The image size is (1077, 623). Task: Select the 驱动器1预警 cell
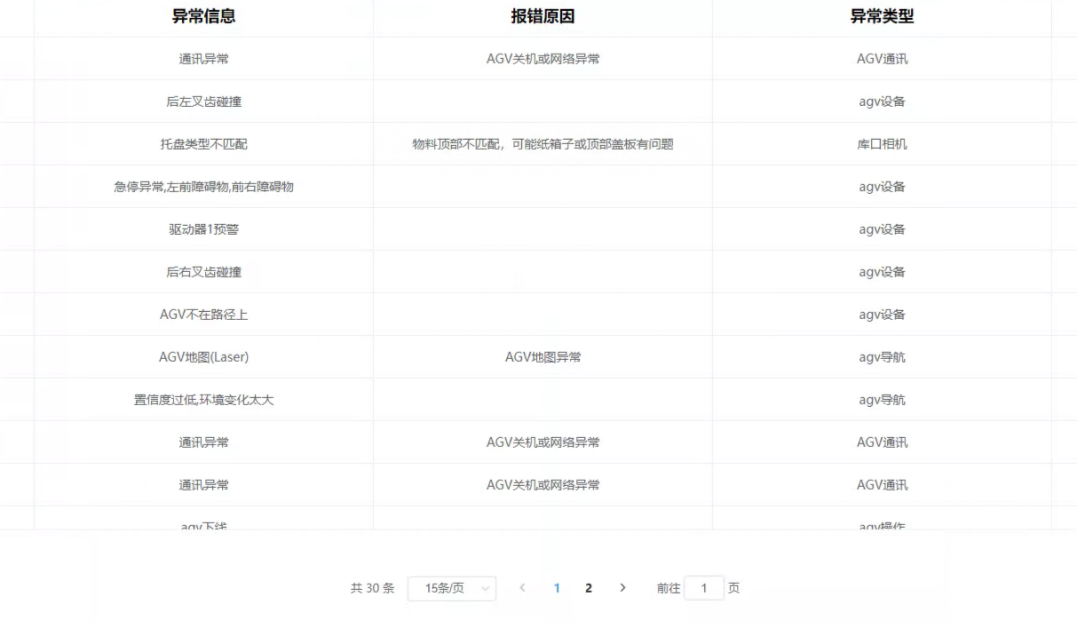[204, 230]
